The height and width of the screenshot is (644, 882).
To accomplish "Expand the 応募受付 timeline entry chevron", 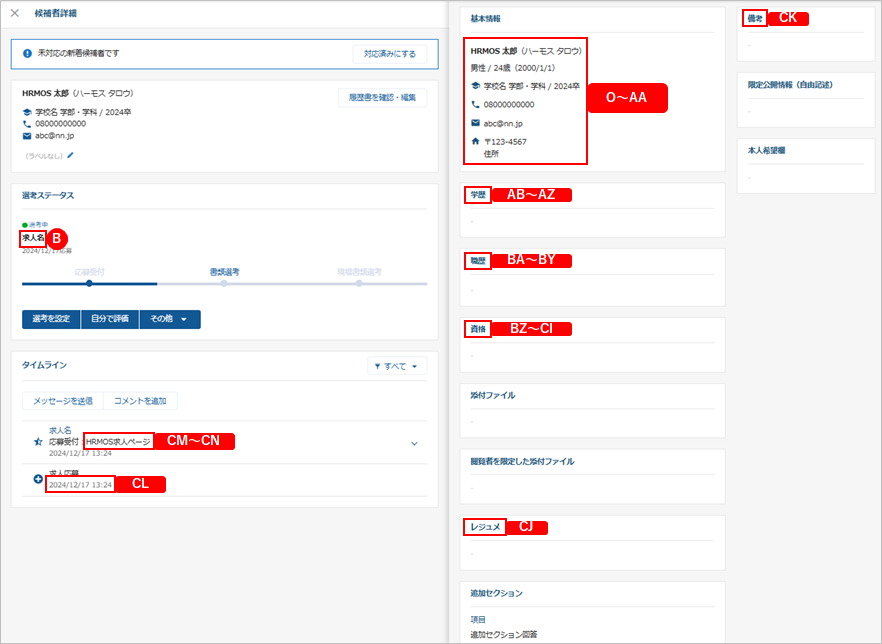I will point(414,443).
